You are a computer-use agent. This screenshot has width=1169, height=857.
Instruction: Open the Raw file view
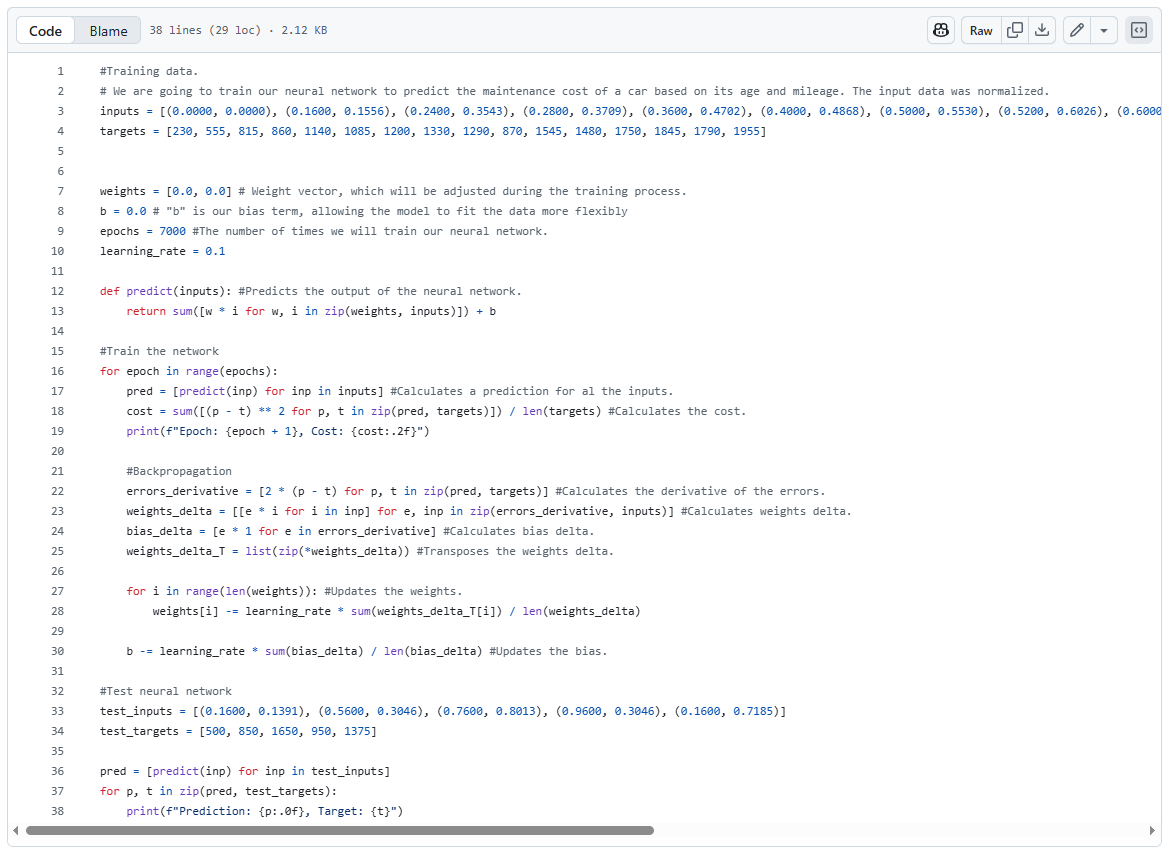pyautogui.click(x=981, y=31)
